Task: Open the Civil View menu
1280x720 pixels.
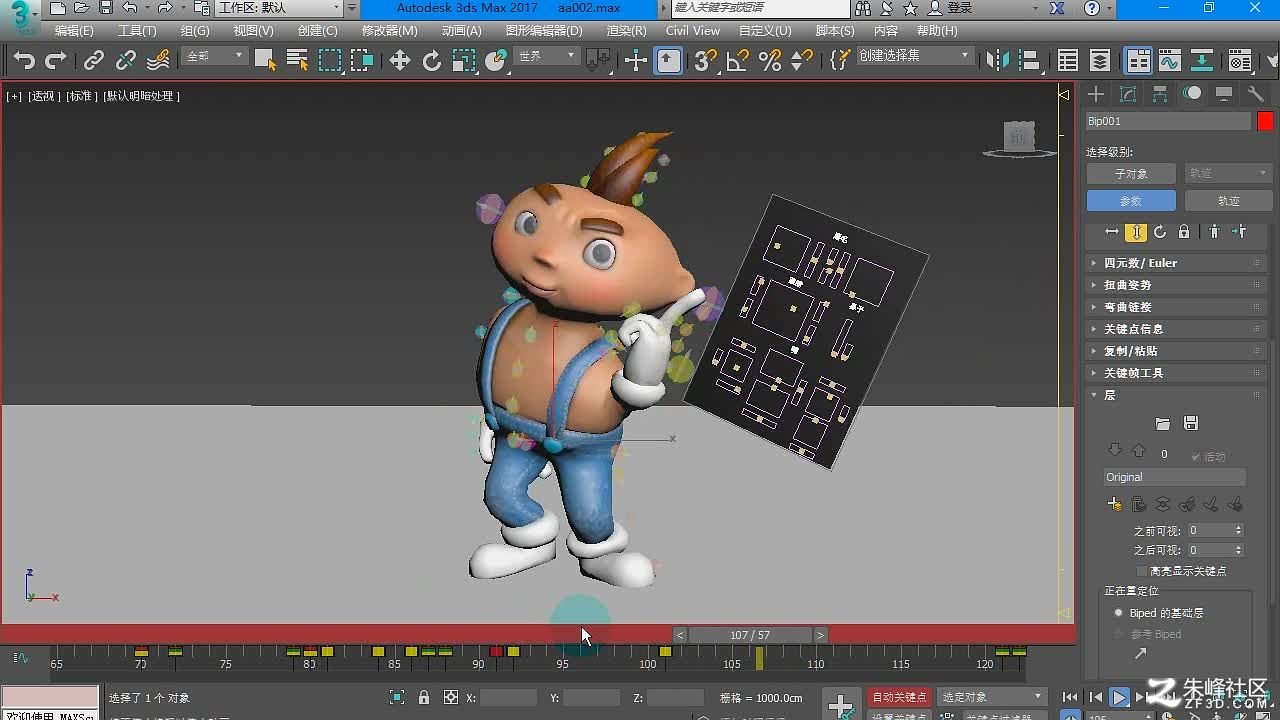Action: coord(693,31)
